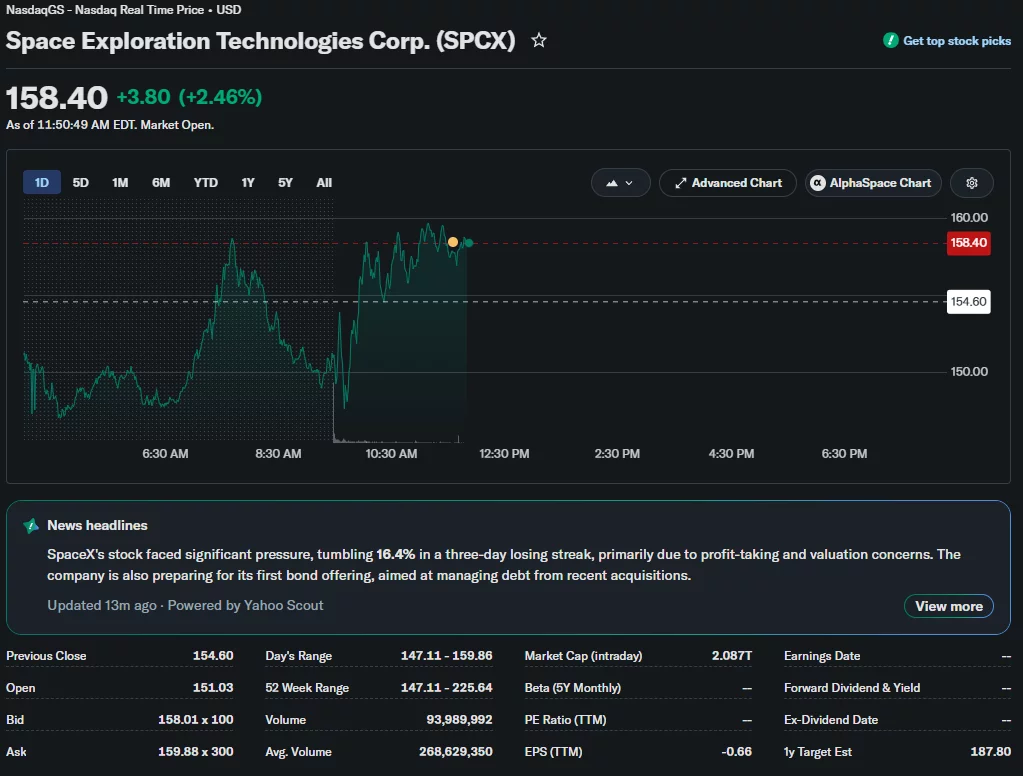1023x776 pixels.
Task: Add SPCX to watchlist with star icon
Action: pos(538,40)
